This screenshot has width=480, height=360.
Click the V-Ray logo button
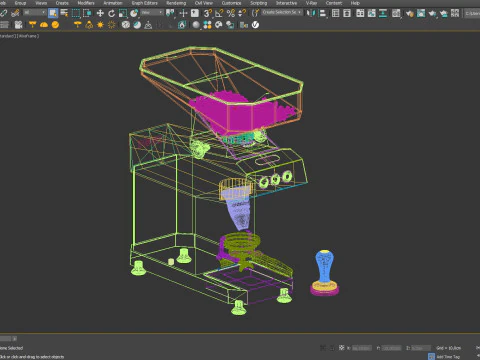(255, 25)
